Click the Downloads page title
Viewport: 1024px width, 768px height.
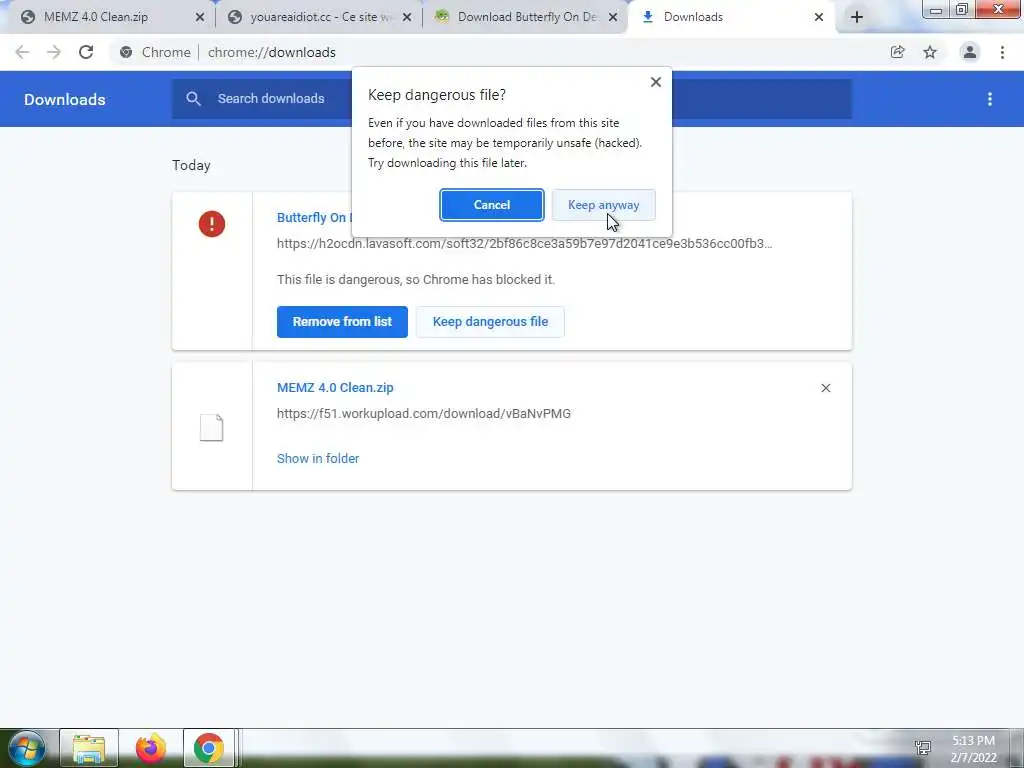coord(65,99)
